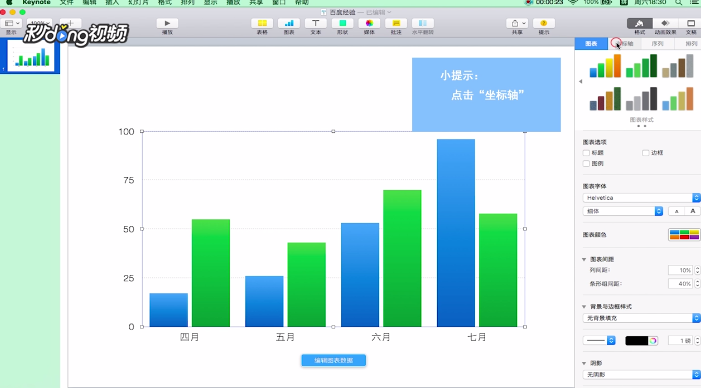Open the Helvetica font dropdown

tap(642, 198)
